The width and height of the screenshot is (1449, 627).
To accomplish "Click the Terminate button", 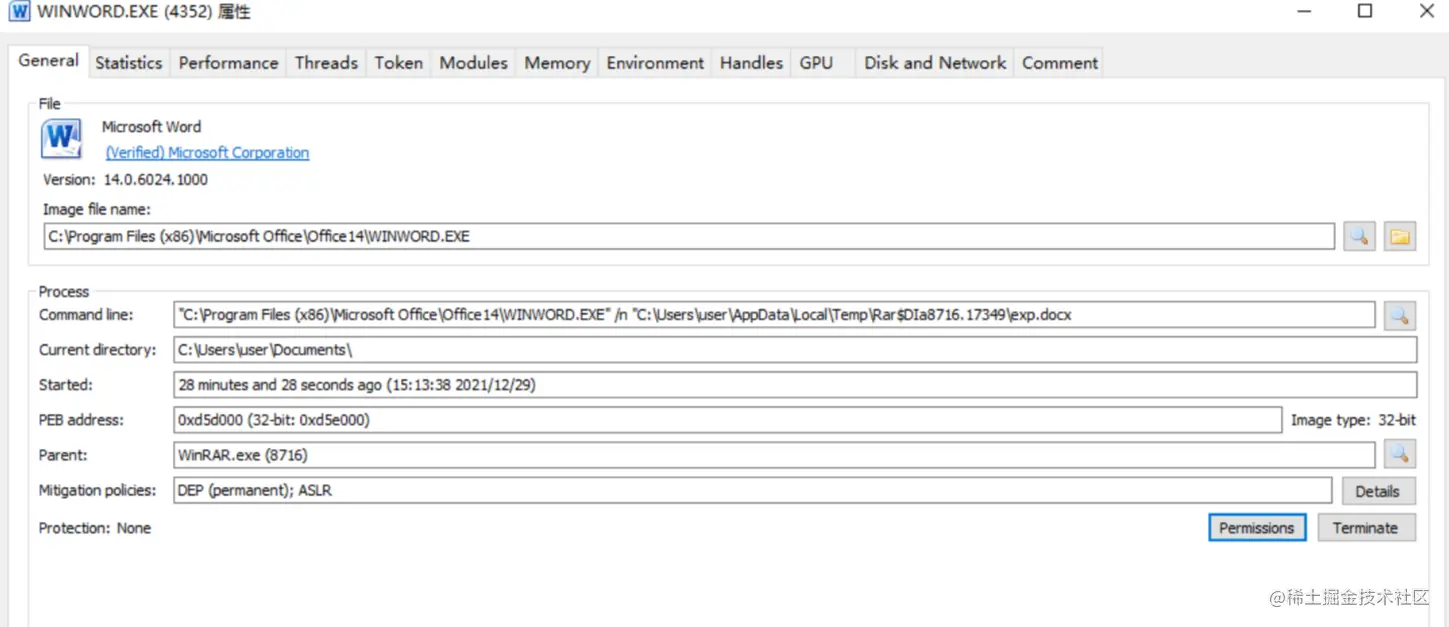I will (1366, 528).
